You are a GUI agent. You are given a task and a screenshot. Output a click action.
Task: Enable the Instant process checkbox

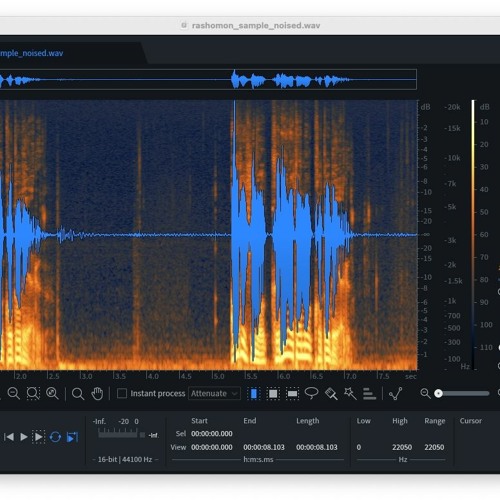(122, 393)
